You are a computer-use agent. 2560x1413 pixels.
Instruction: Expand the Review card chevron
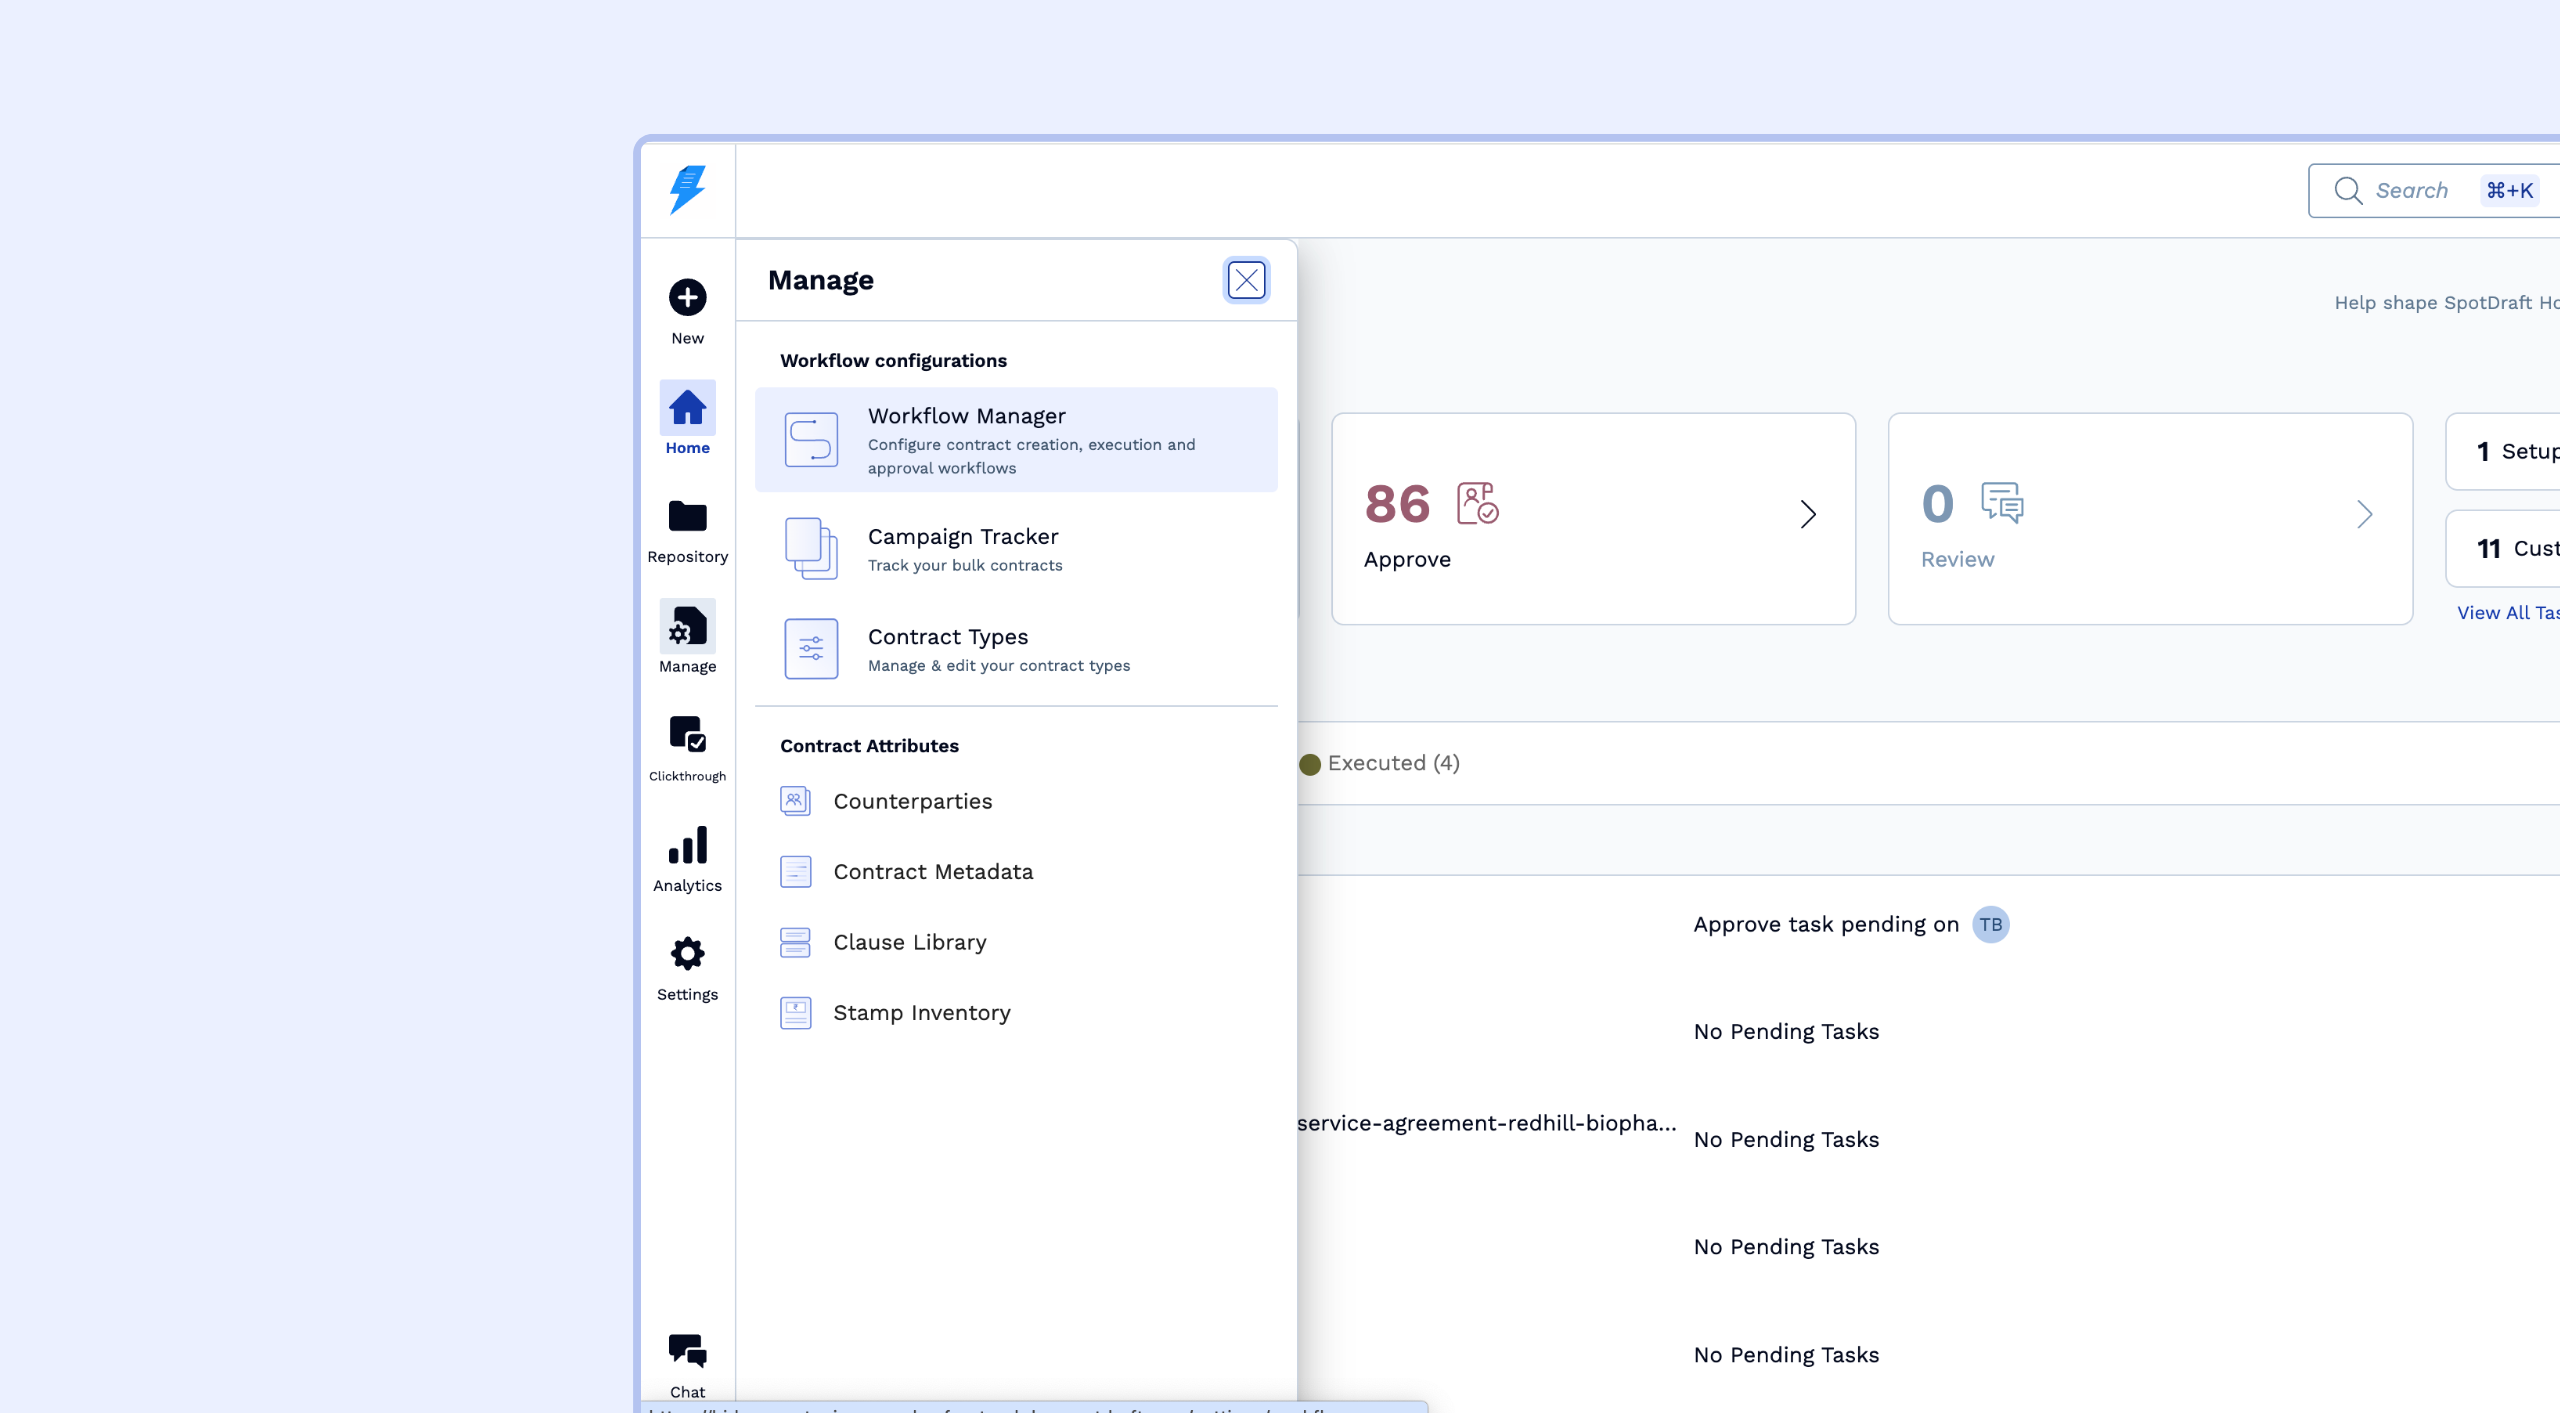(x=2364, y=514)
